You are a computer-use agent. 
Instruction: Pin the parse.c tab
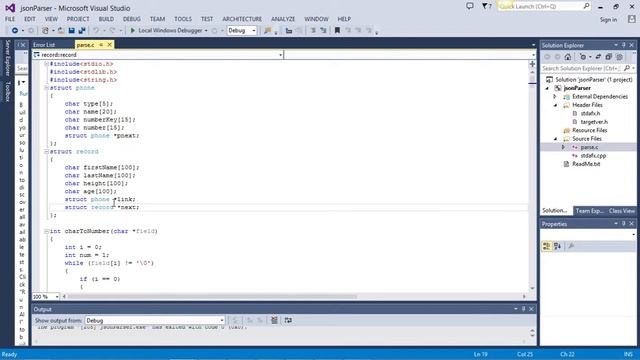[101, 44]
